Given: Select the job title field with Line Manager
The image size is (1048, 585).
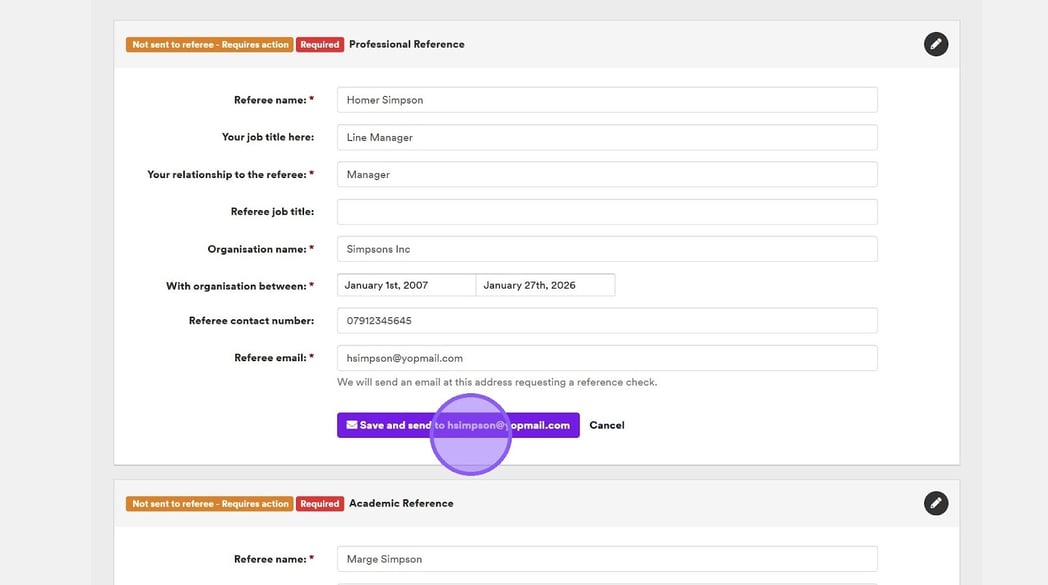Looking at the screenshot, I should (606, 137).
